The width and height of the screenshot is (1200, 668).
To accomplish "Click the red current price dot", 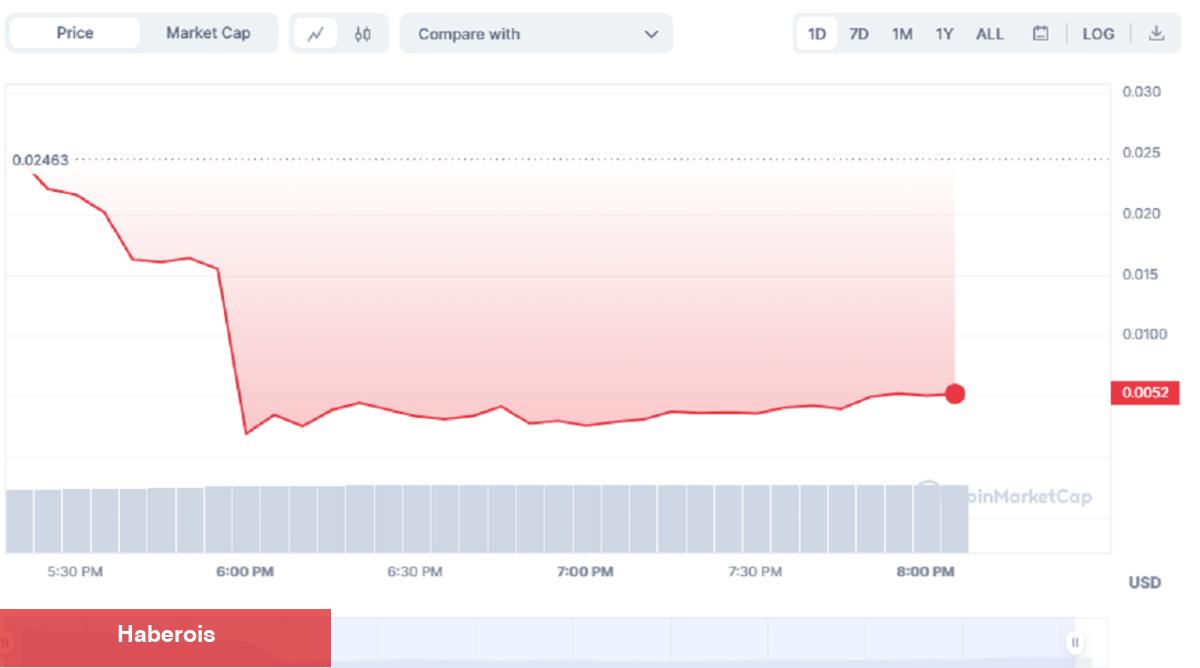I will tap(955, 394).
